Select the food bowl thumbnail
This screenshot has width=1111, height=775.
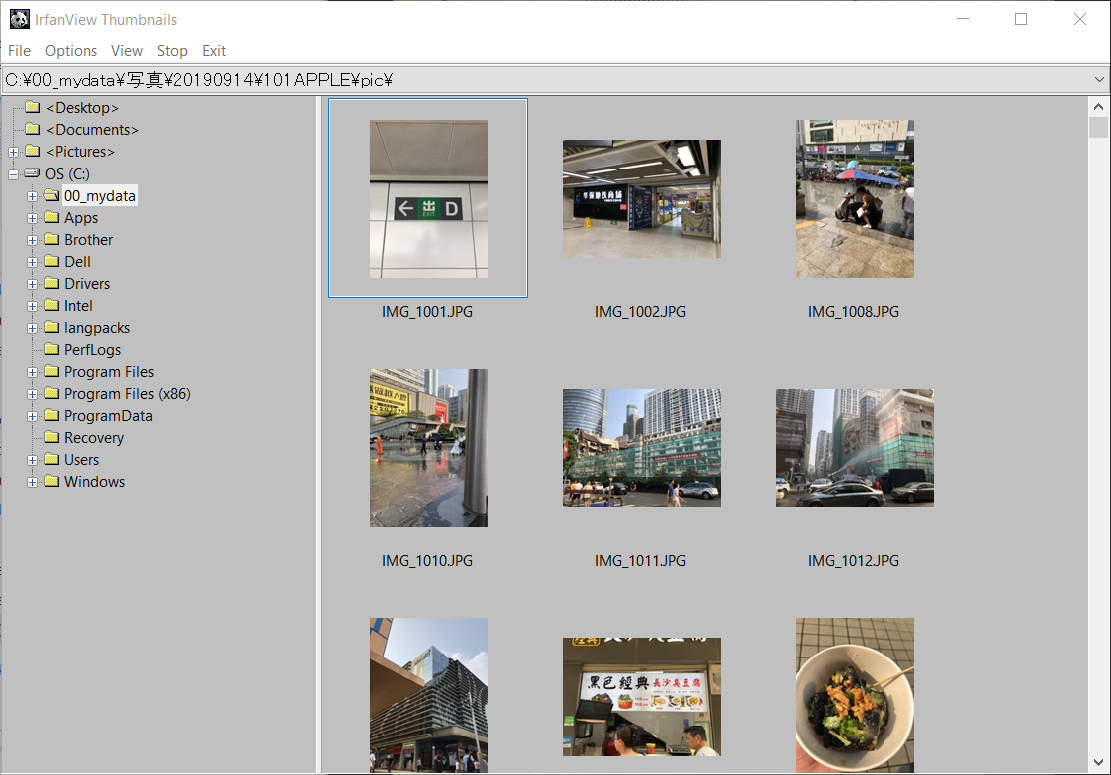[x=855, y=695]
